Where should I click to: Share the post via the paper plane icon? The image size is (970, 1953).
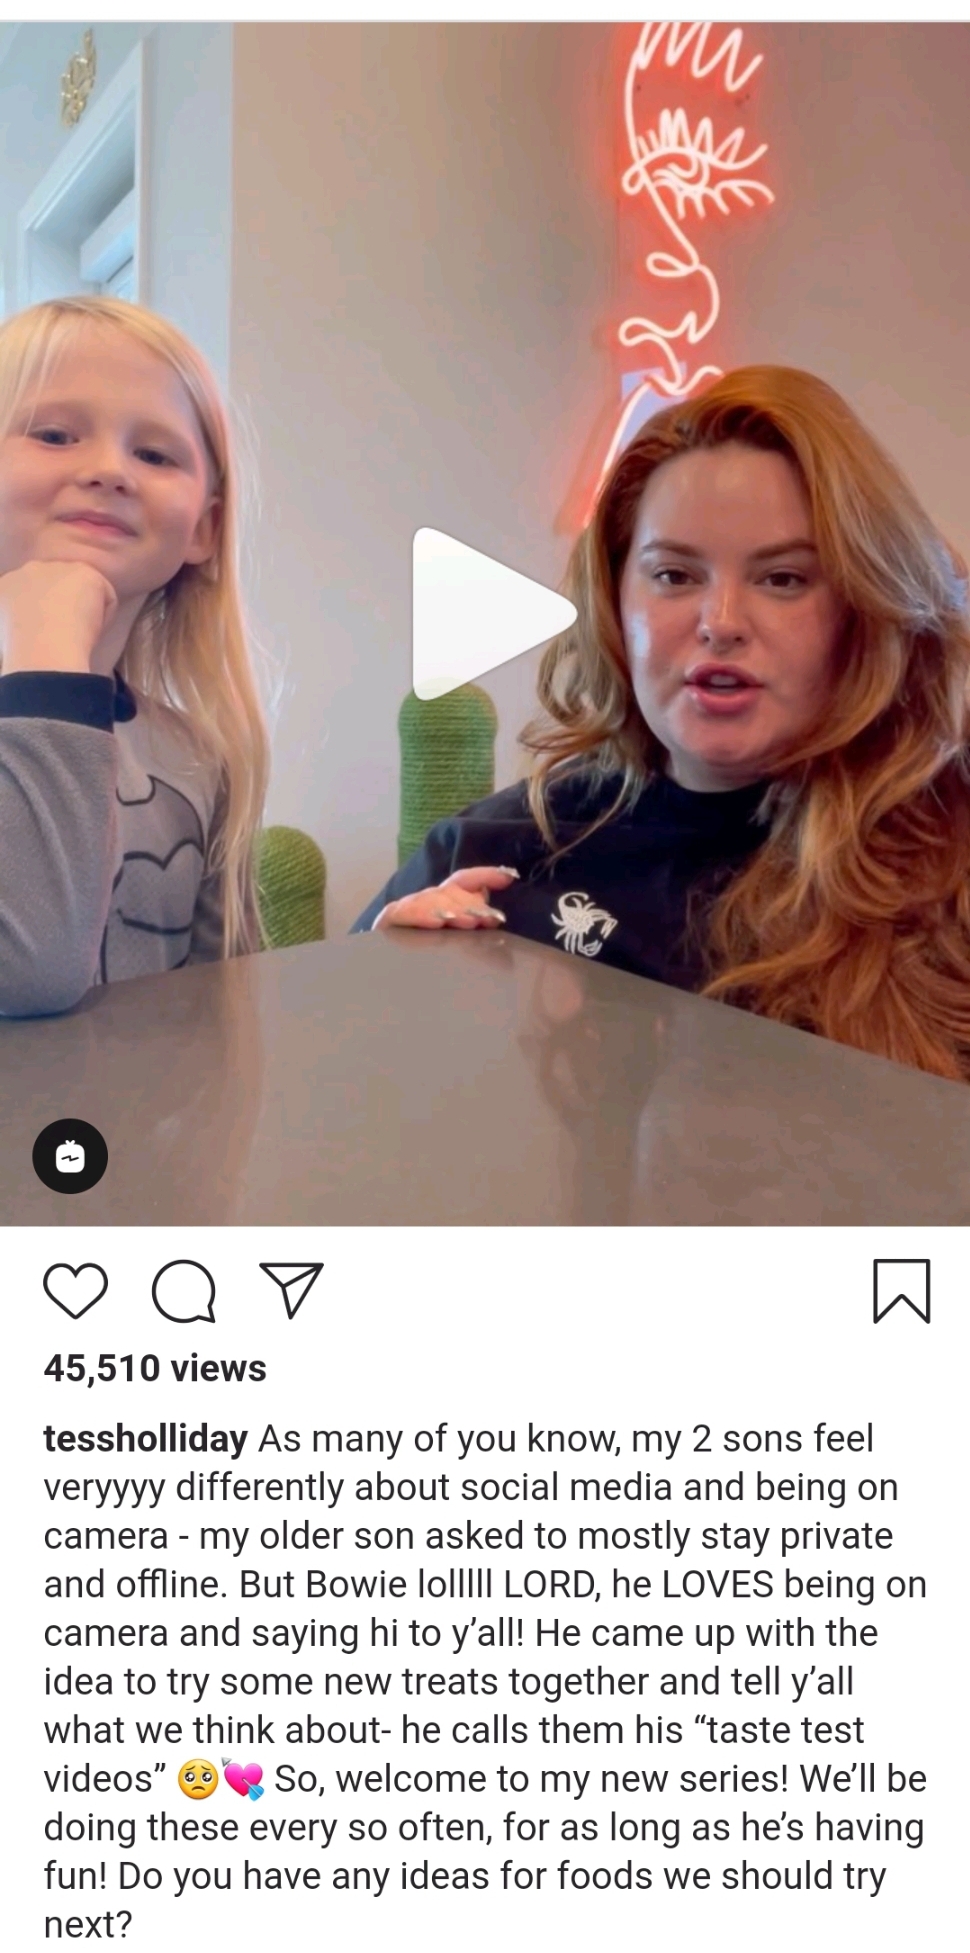click(x=291, y=1289)
